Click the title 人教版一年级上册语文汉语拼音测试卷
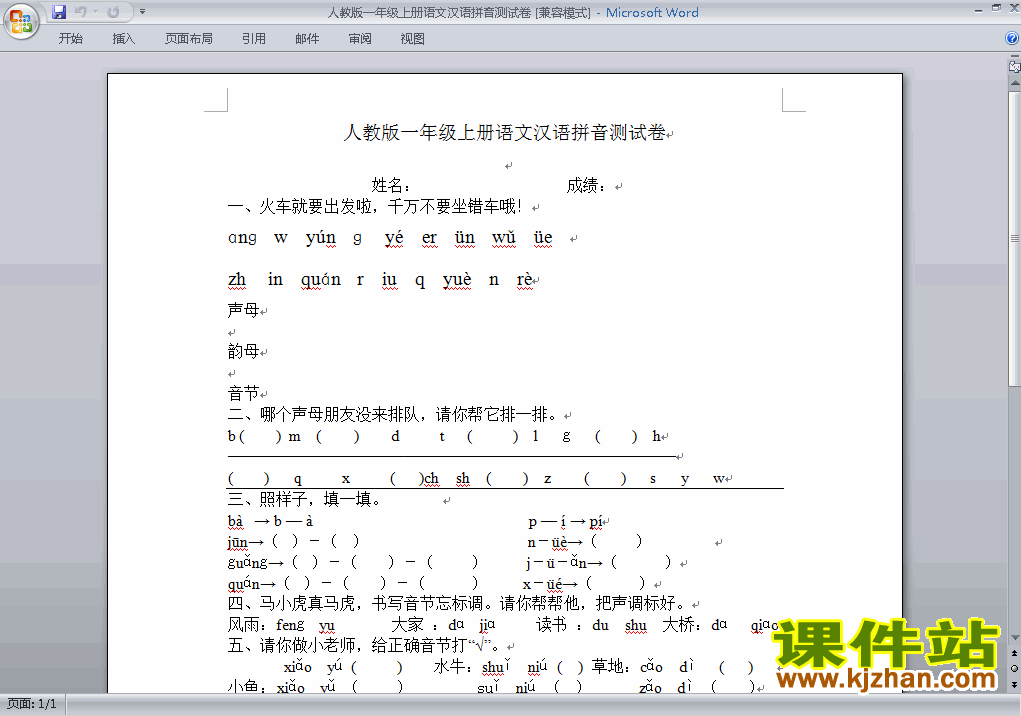 tap(505, 133)
